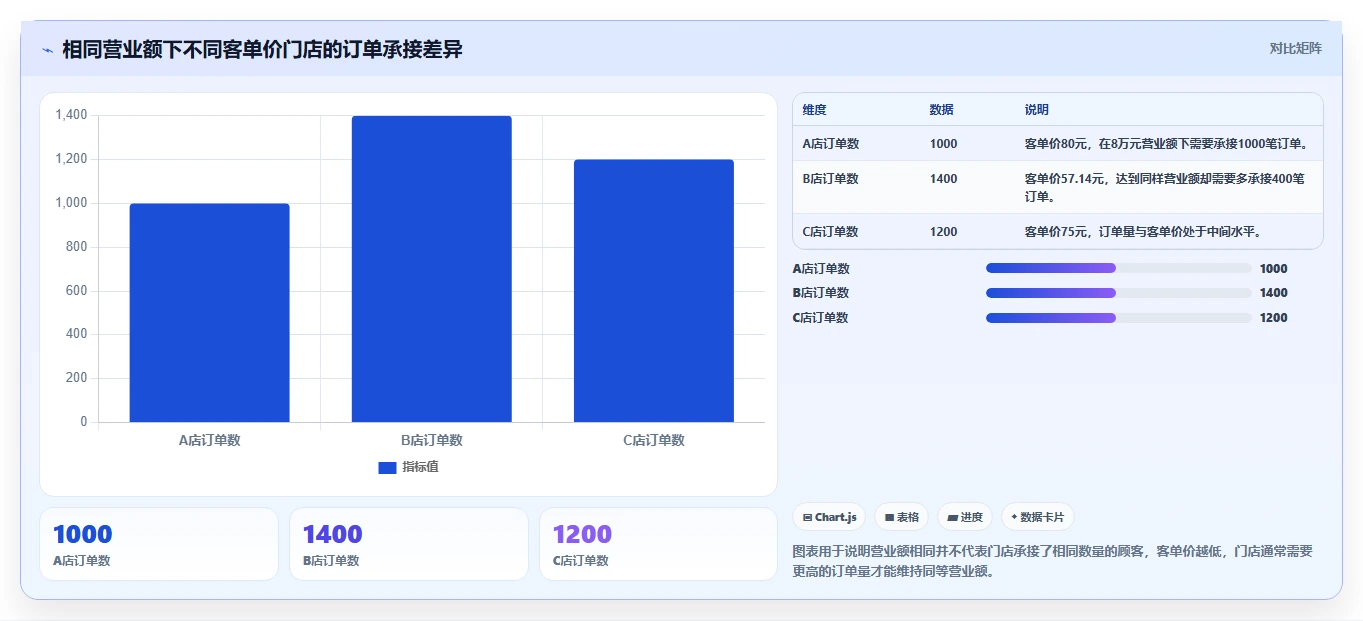Click the C店订单数 bar in the chart
The width and height of the screenshot is (1363, 621).
click(x=653, y=291)
